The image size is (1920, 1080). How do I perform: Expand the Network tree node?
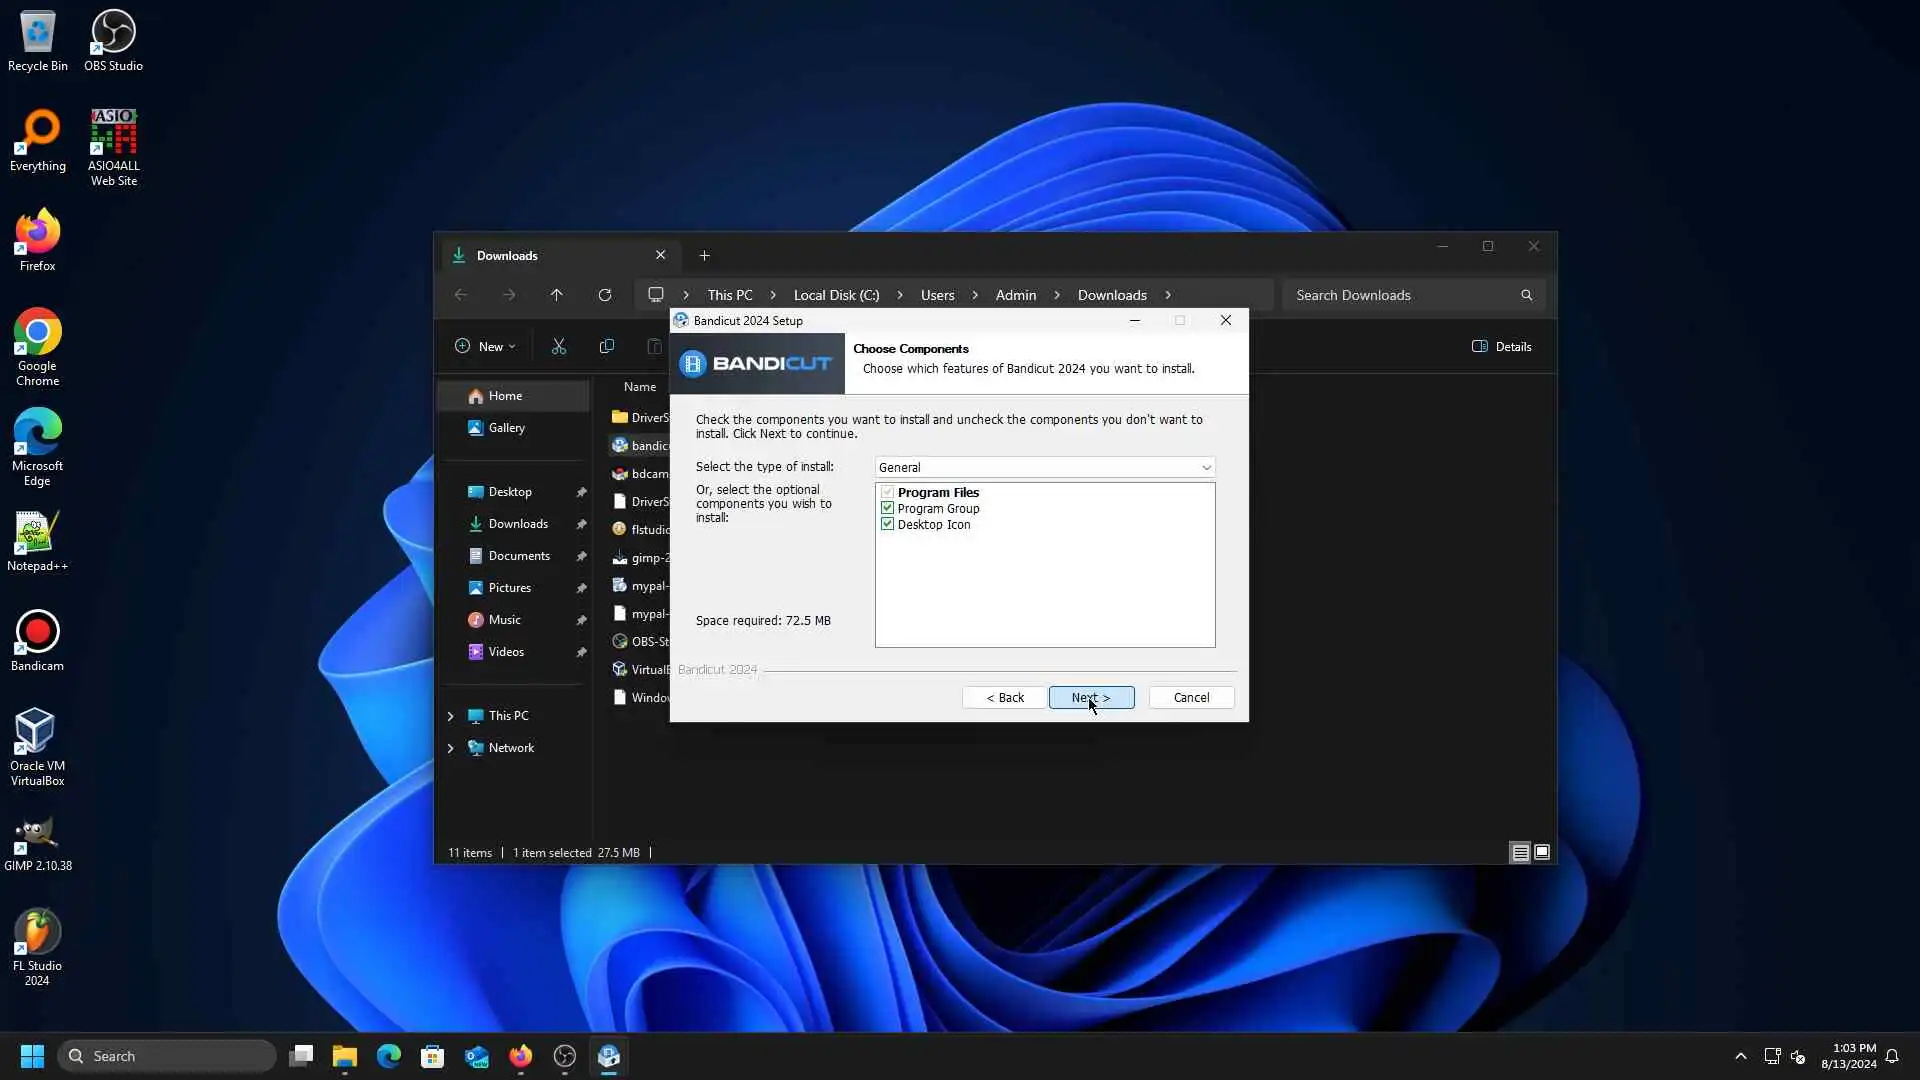click(x=450, y=748)
